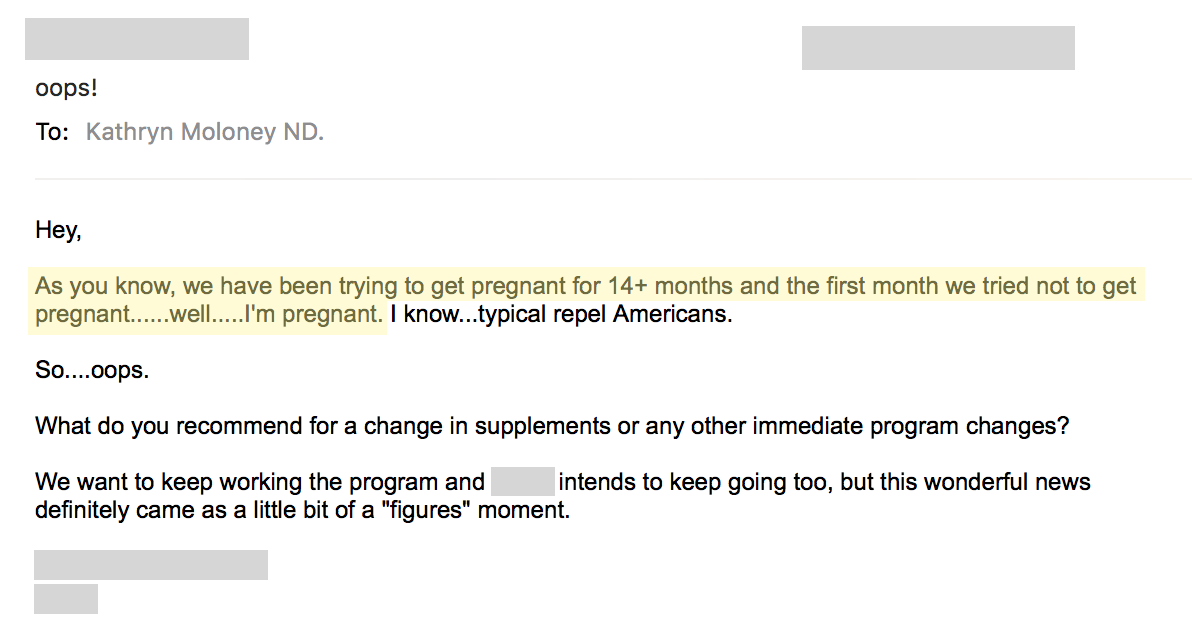1192x636 pixels.
Task: Click "immediate program changes?" text
Action: click(x=911, y=426)
